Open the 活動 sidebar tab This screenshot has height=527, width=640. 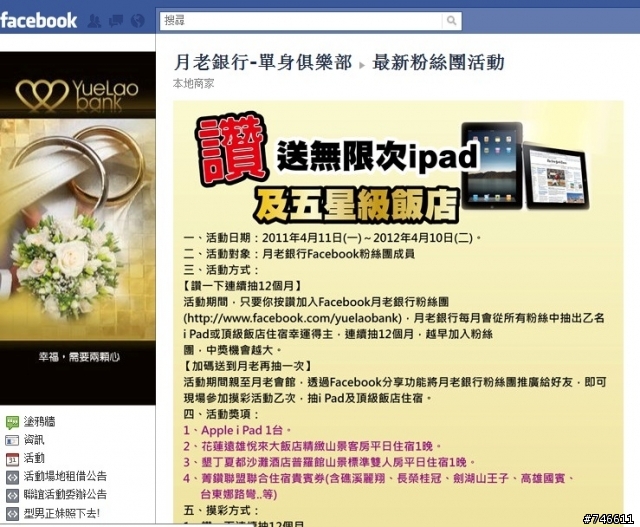[34, 458]
